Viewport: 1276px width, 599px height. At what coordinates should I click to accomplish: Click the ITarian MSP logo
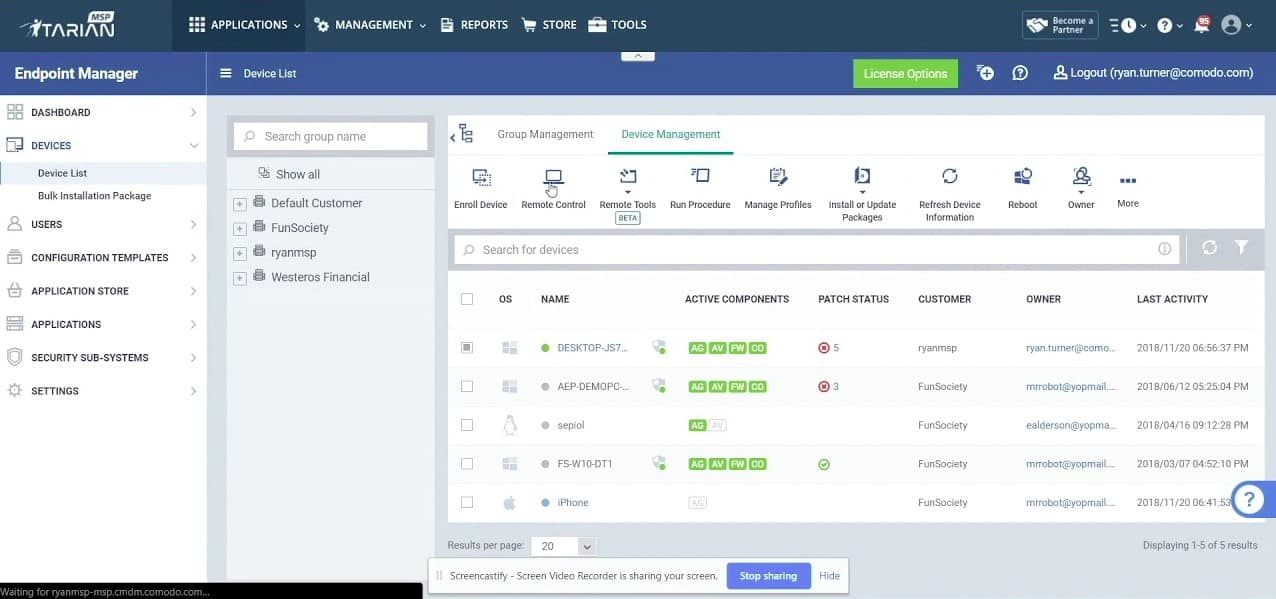pyautogui.click(x=67, y=24)
